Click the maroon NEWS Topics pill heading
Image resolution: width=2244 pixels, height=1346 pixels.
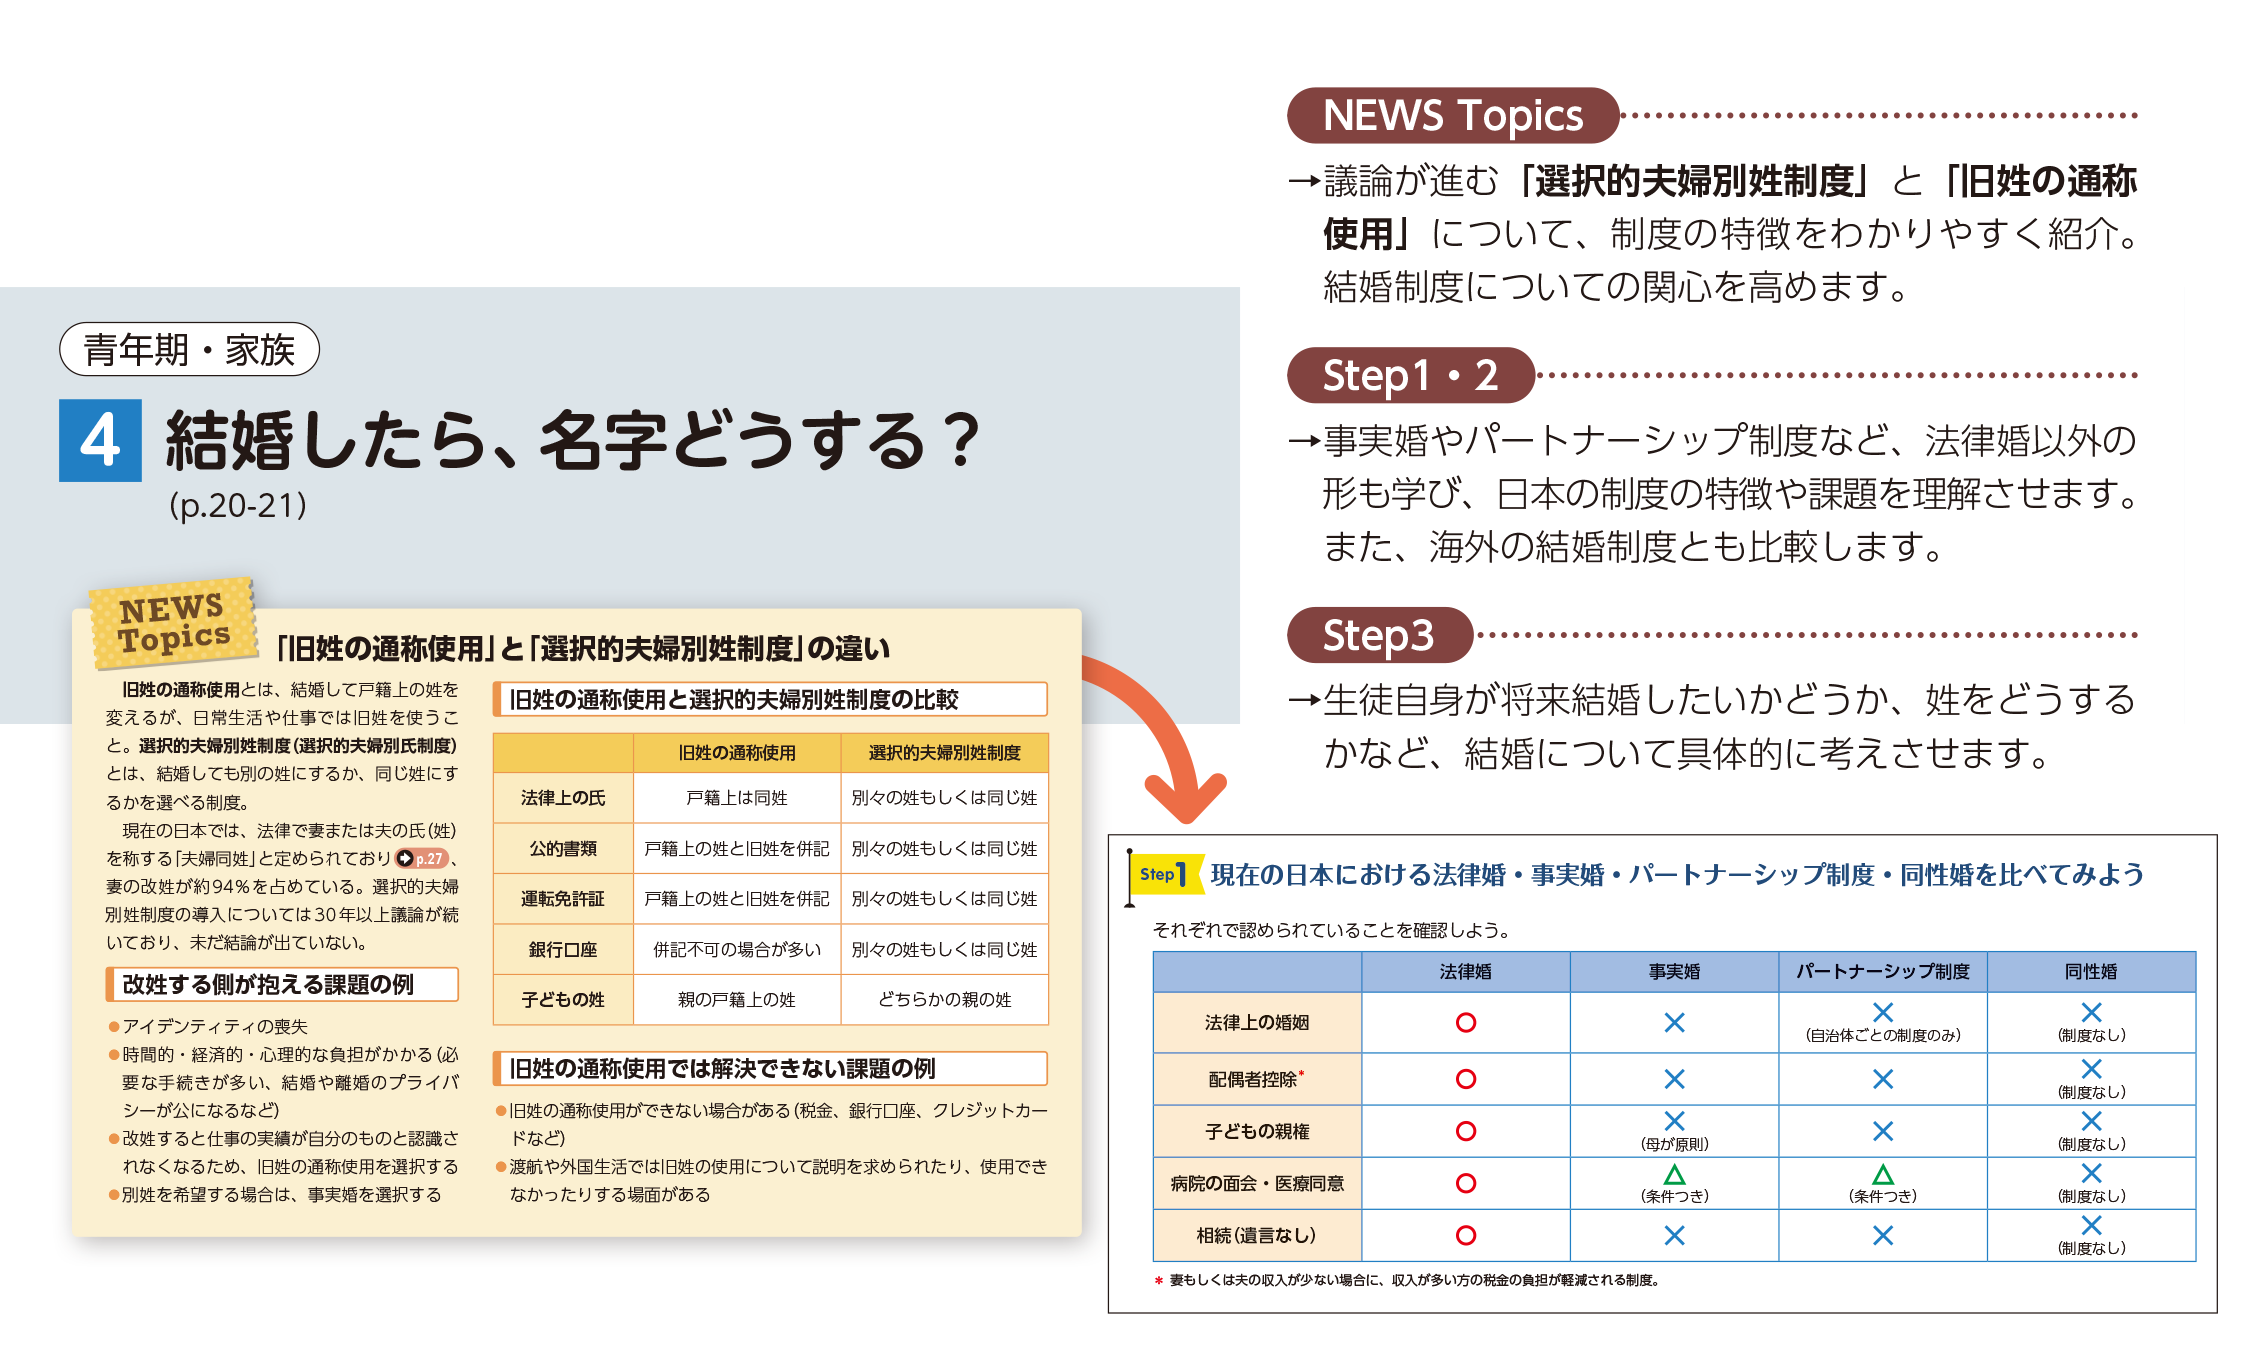[1452, 115]
